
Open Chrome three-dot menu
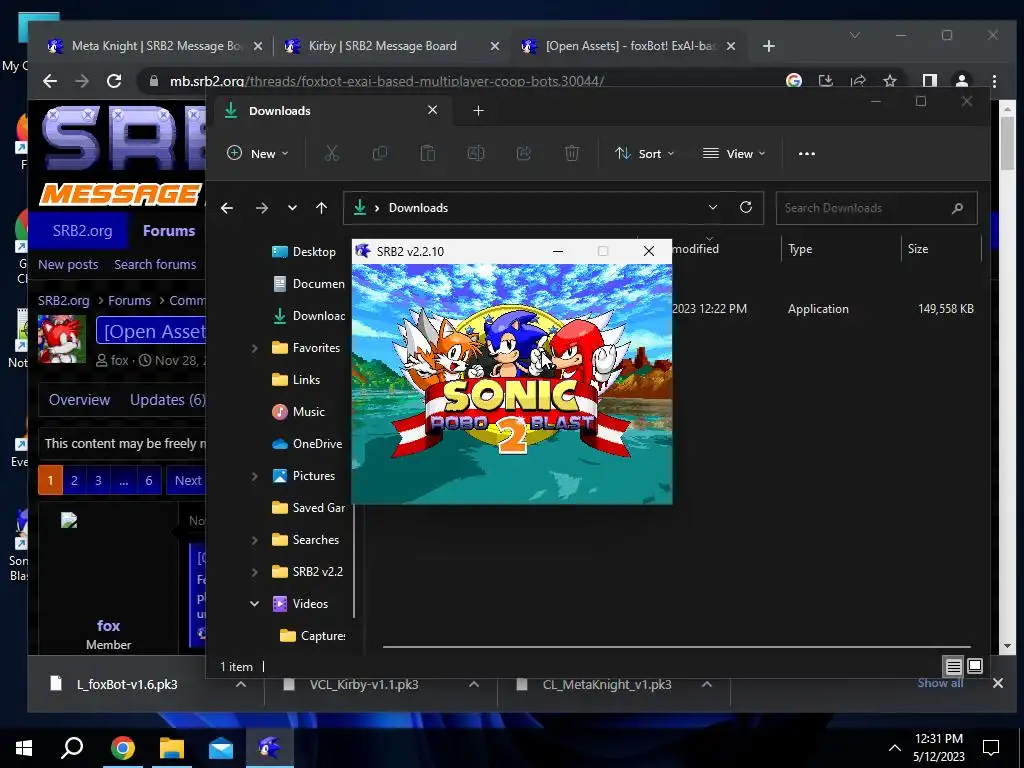(x=994, y=81)
